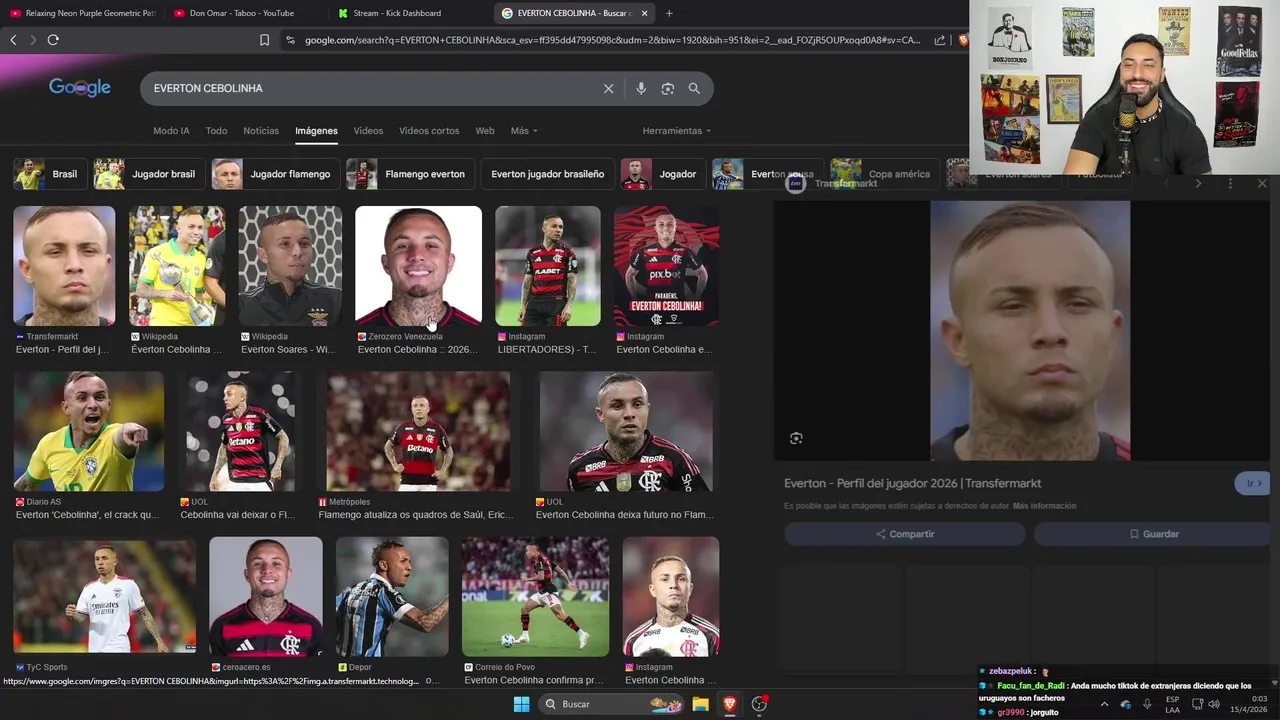Open Windows Start menu
The image size is (1280, 720).
[x=521, y=704]
